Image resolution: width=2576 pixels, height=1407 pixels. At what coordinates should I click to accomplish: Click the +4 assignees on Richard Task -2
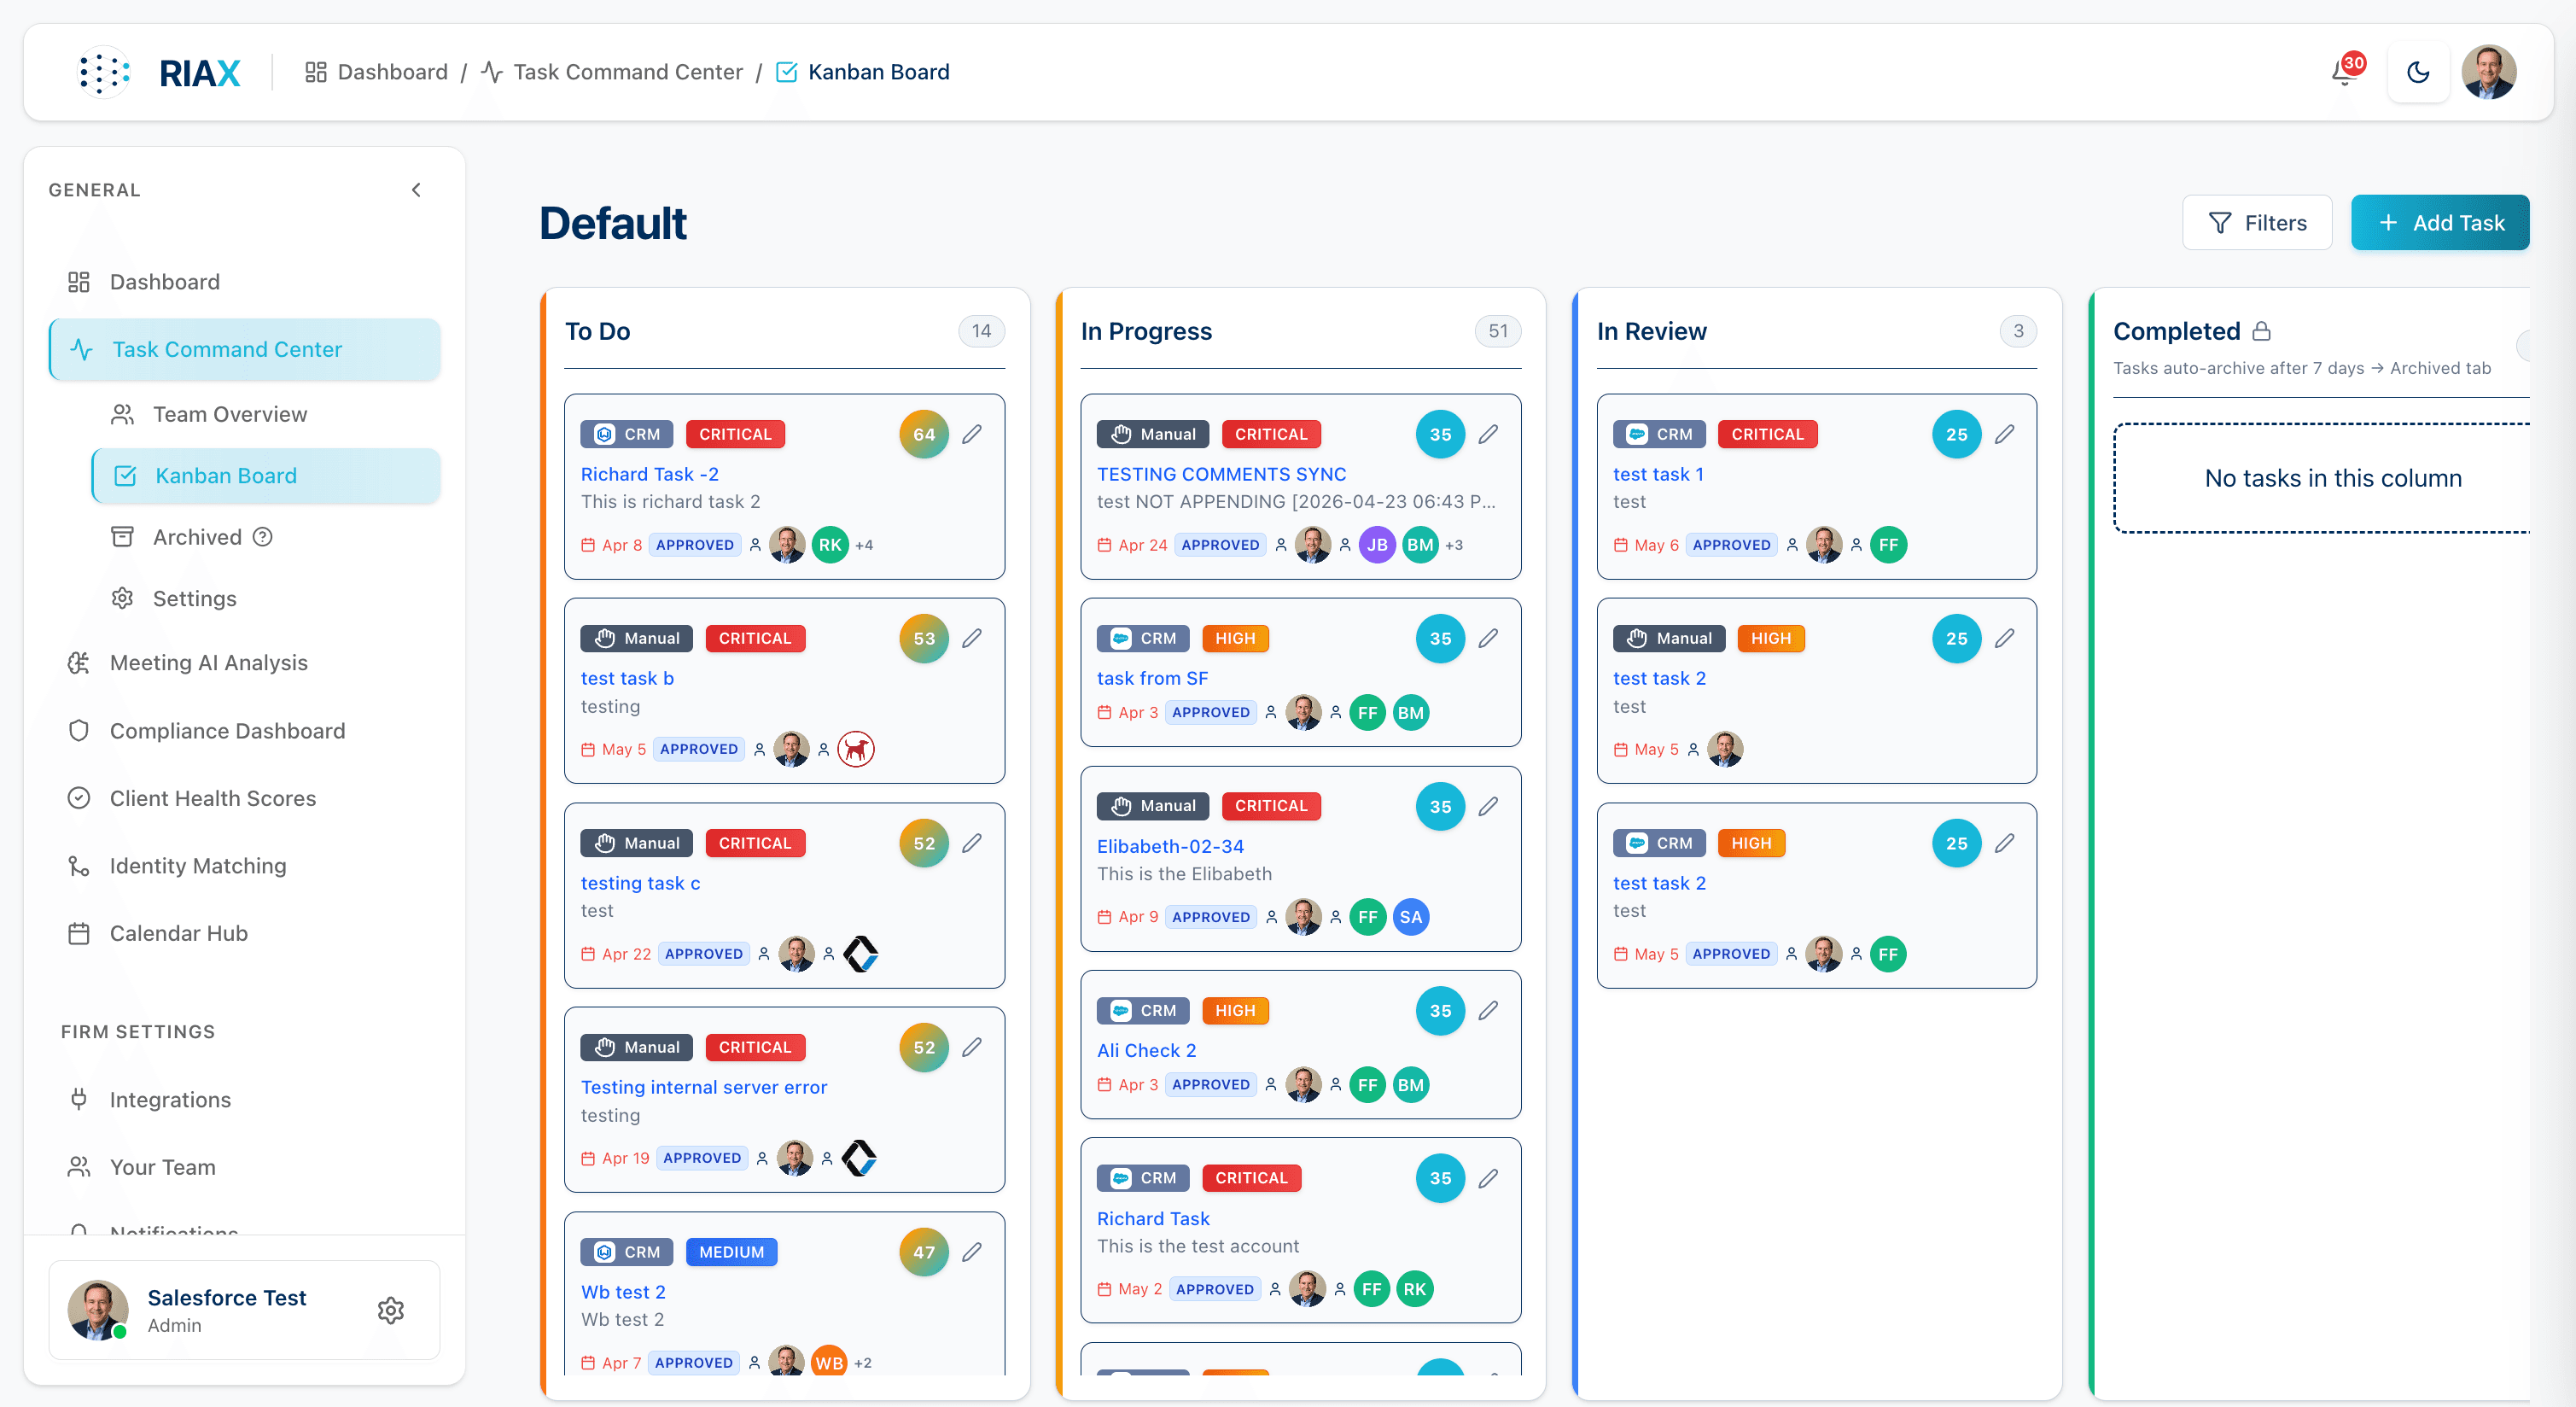click(x=864, y=545)
